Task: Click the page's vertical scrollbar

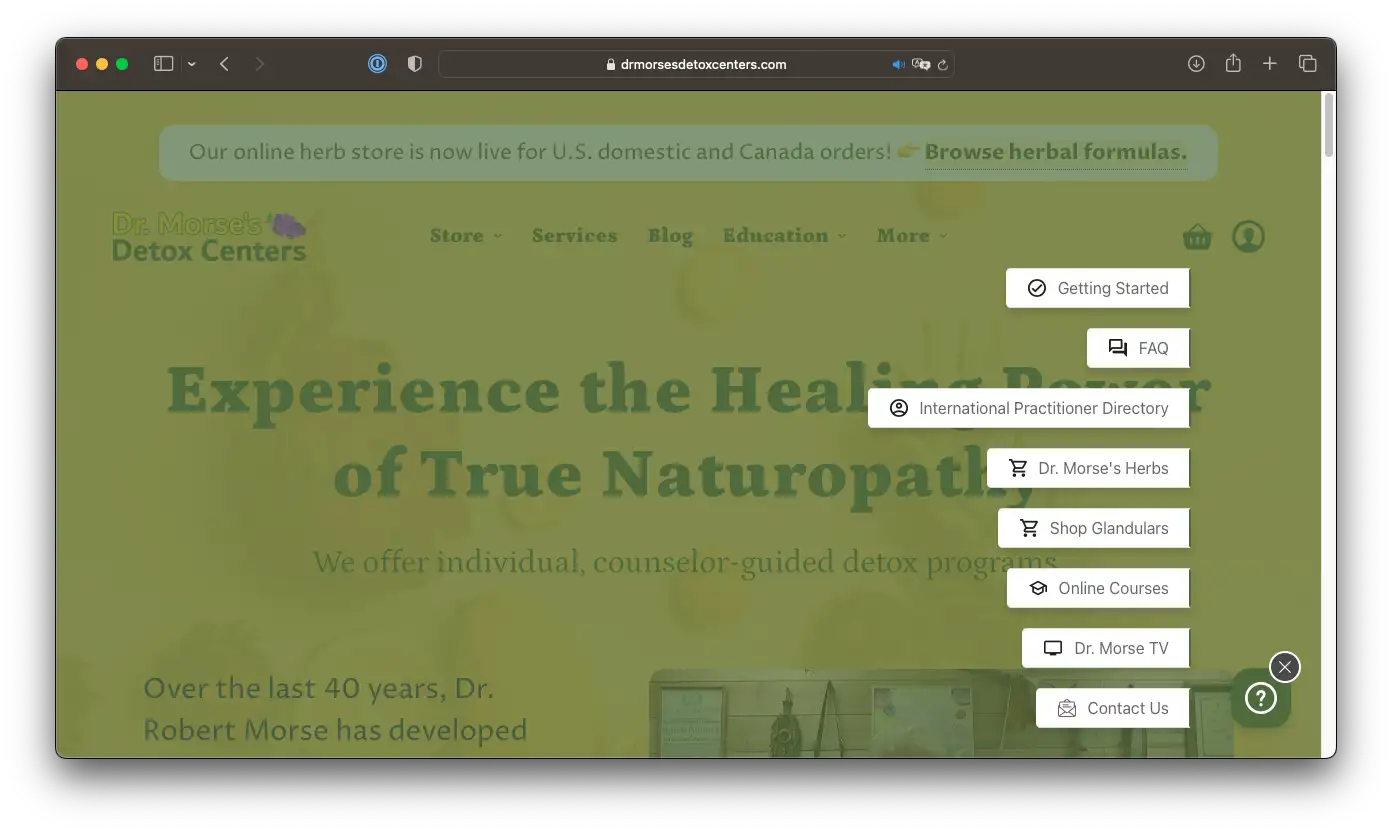Action: [1328, 125]
